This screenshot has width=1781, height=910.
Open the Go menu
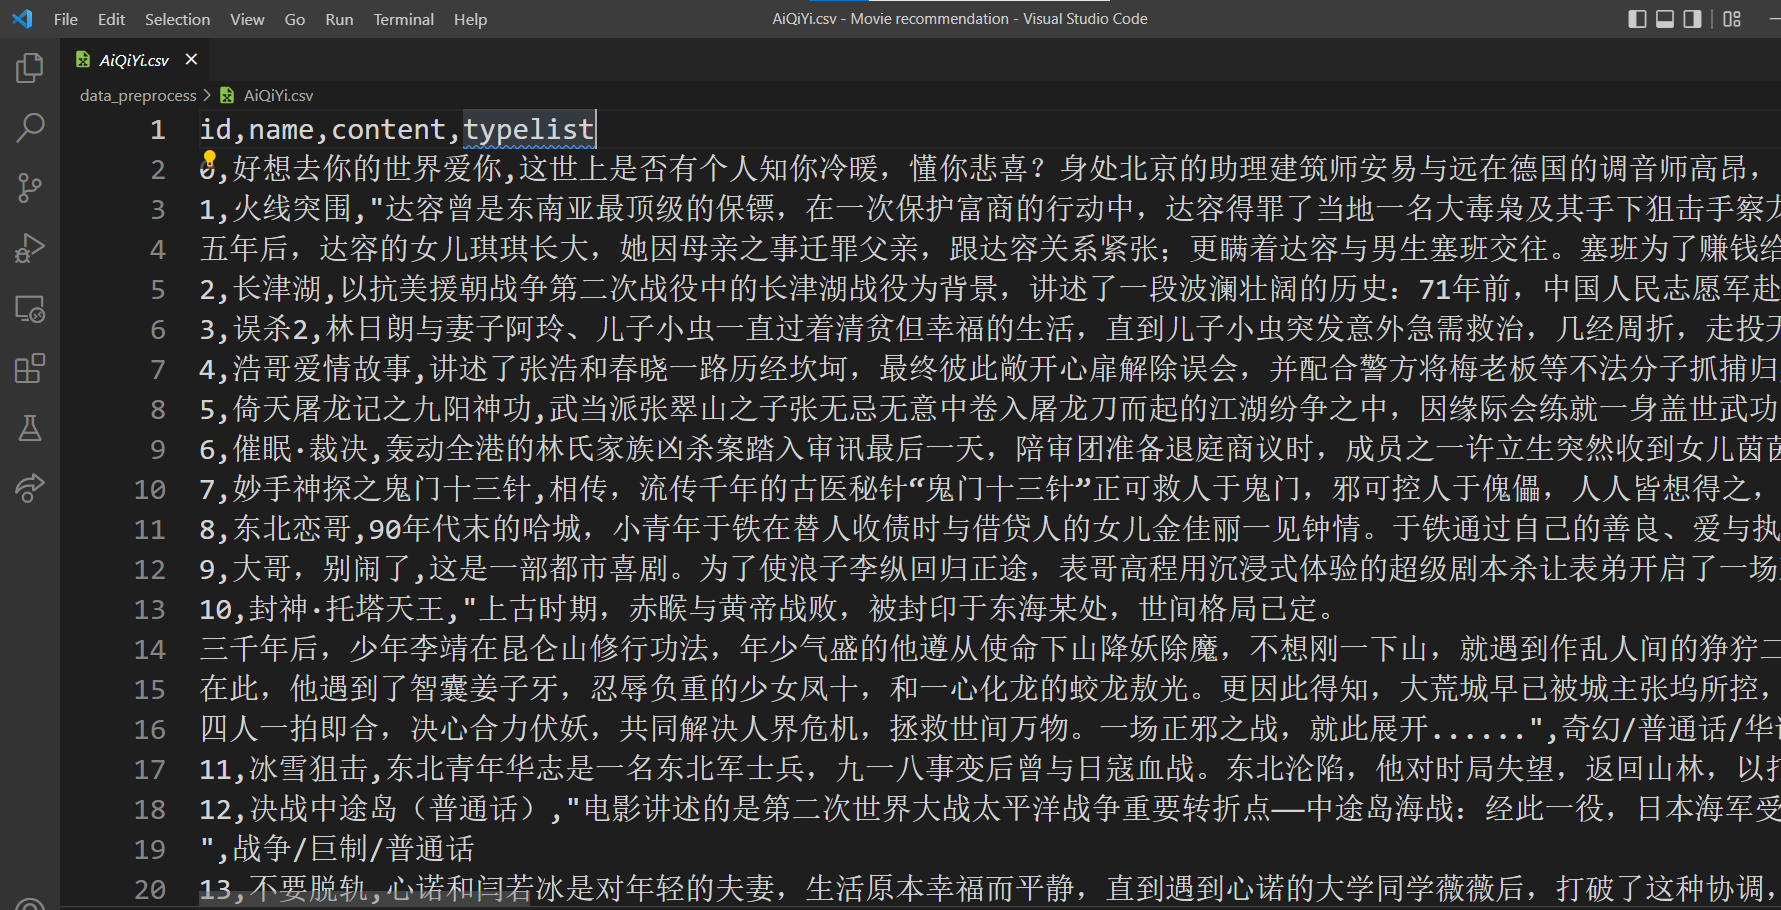pyautogui.click(x=294, y=19)
